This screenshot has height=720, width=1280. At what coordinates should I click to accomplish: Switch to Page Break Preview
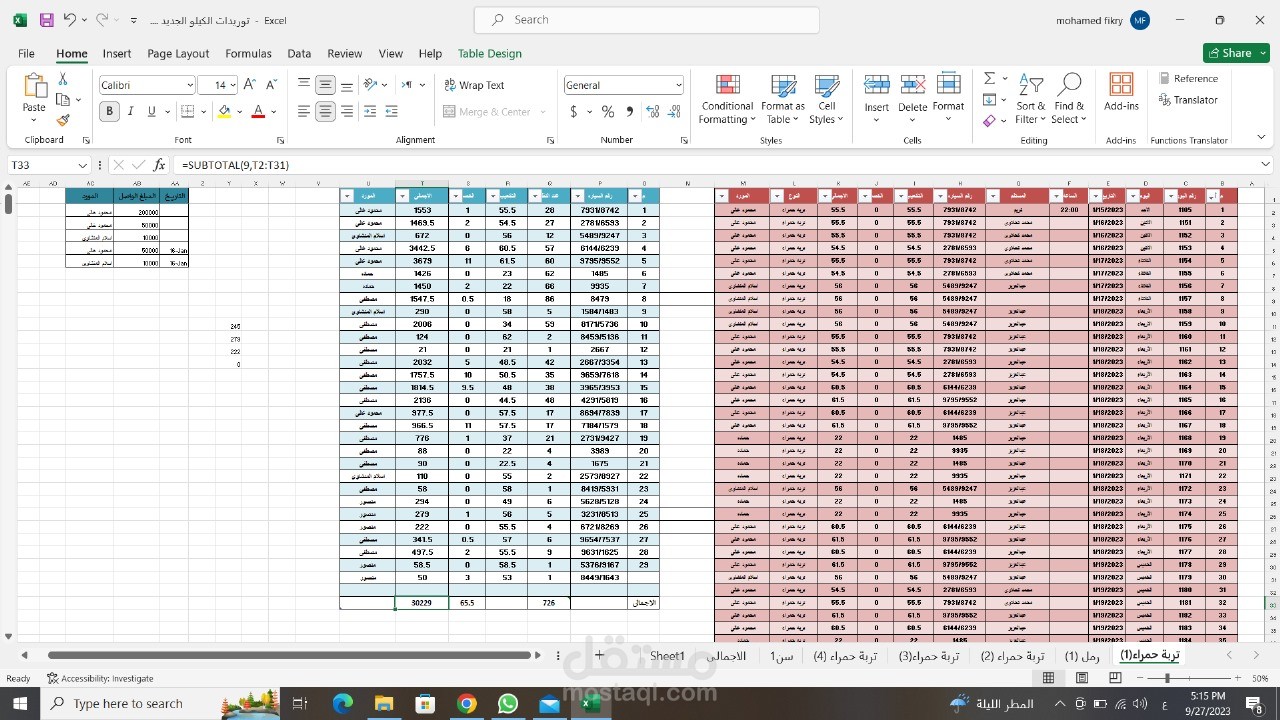coord(1115,678)
